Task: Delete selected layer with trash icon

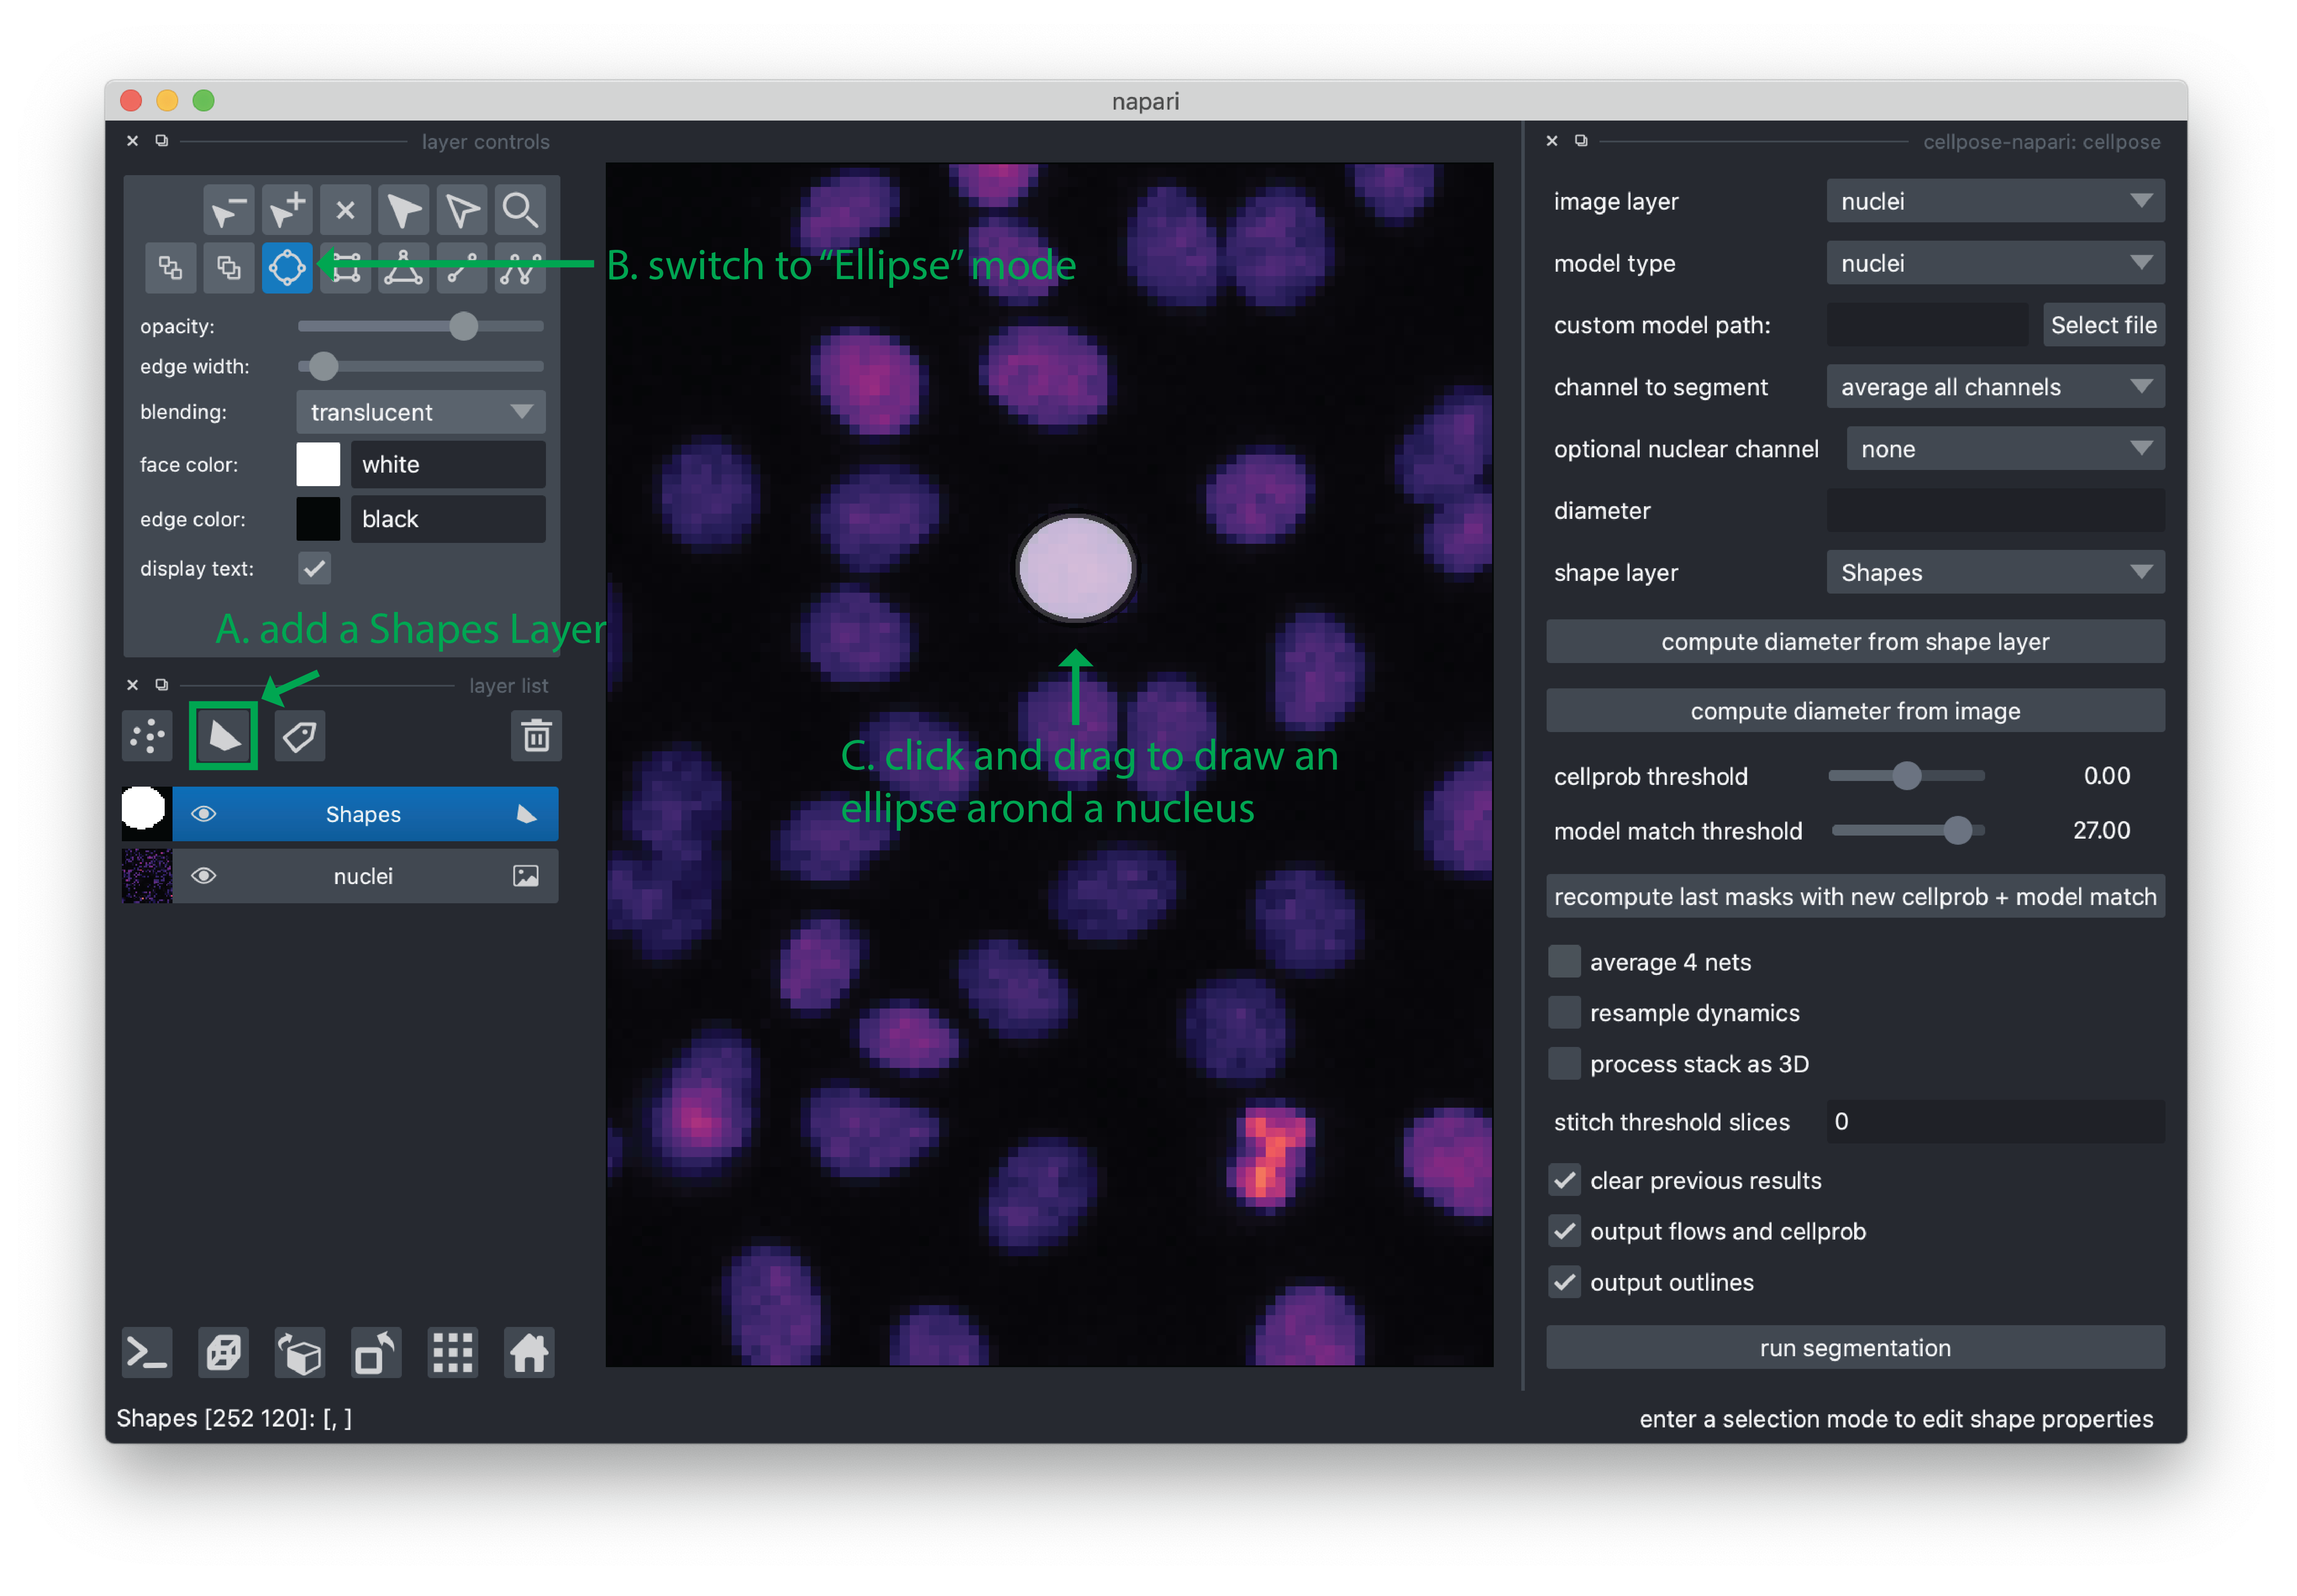Action: 536,737
